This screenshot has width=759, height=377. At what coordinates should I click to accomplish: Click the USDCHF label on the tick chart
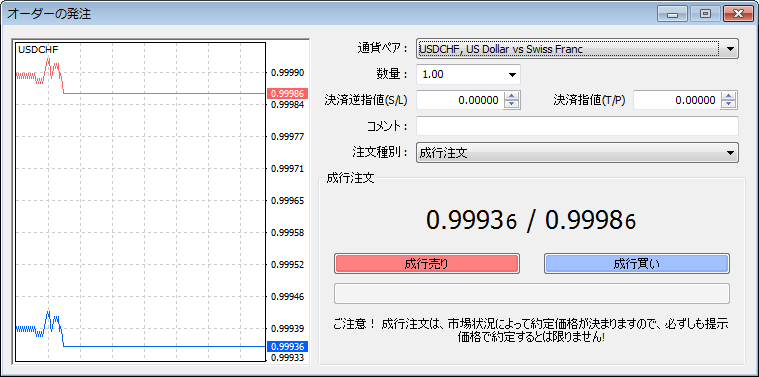pyautogui.click(x=38, y=48)
